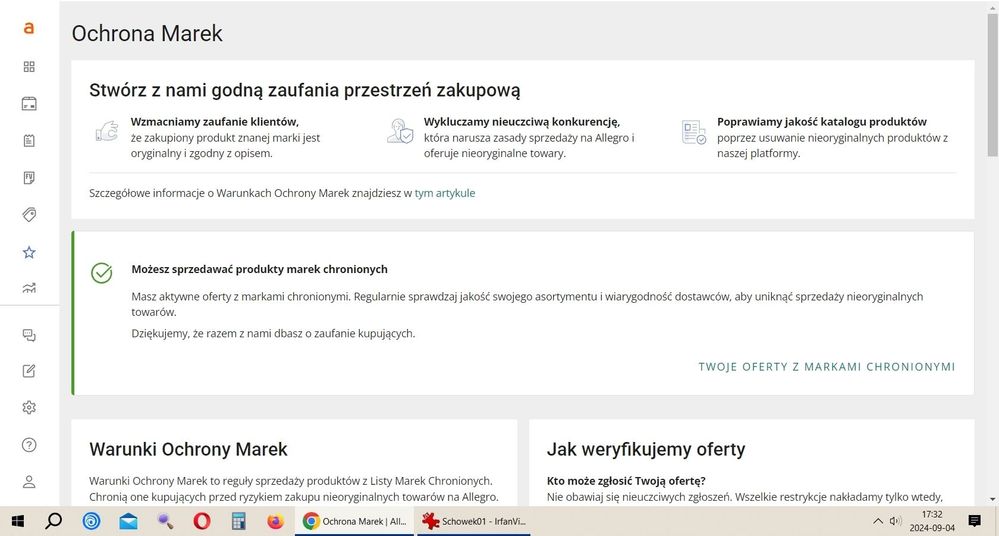Open the price tag icon
The height and width of the screenshot is (536, 999).
[x=29, y=215]
